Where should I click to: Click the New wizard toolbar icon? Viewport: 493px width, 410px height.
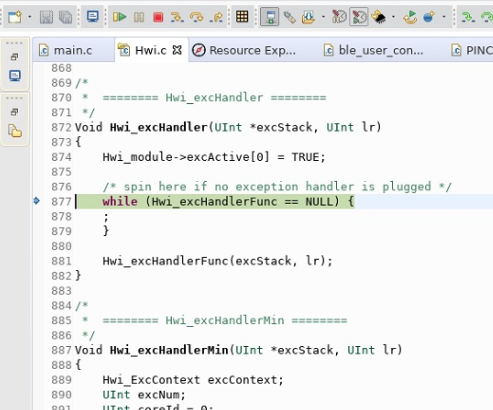point(15,17)
